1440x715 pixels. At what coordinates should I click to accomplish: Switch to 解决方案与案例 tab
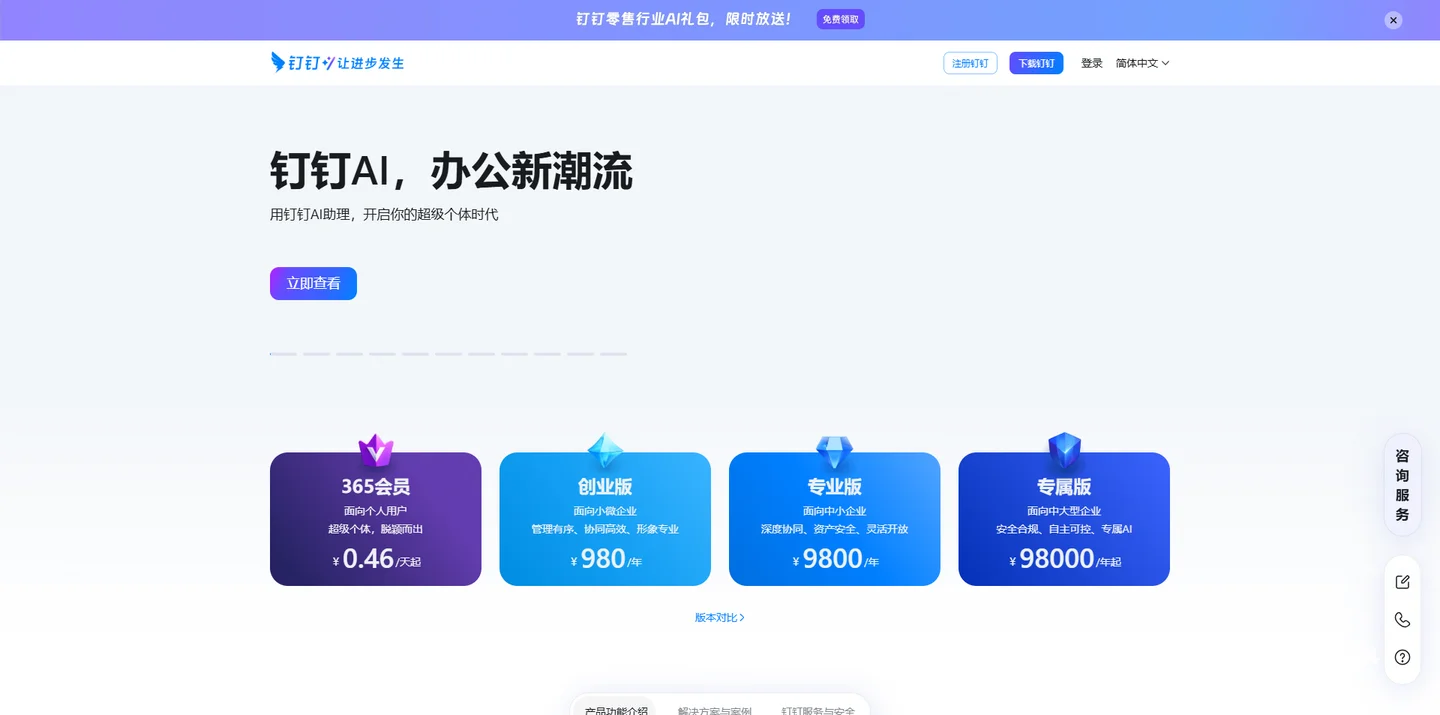click(714, 710)
